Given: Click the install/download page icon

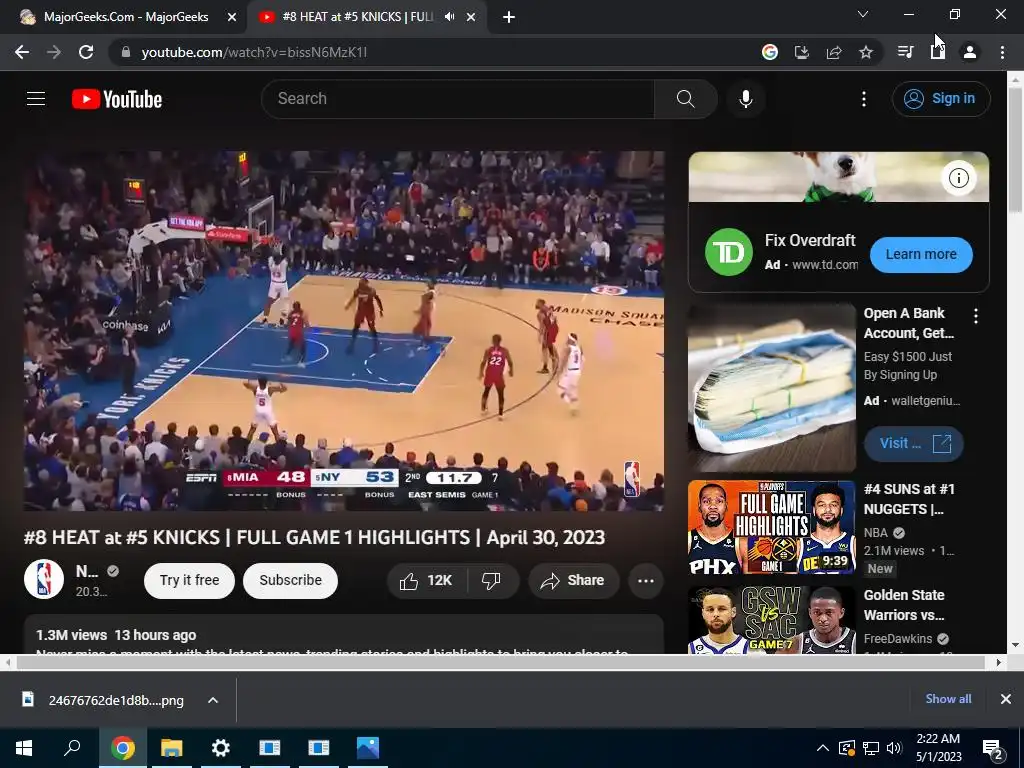Looking at the screenshot, I should pyautogui.click(x=802, y=52).
